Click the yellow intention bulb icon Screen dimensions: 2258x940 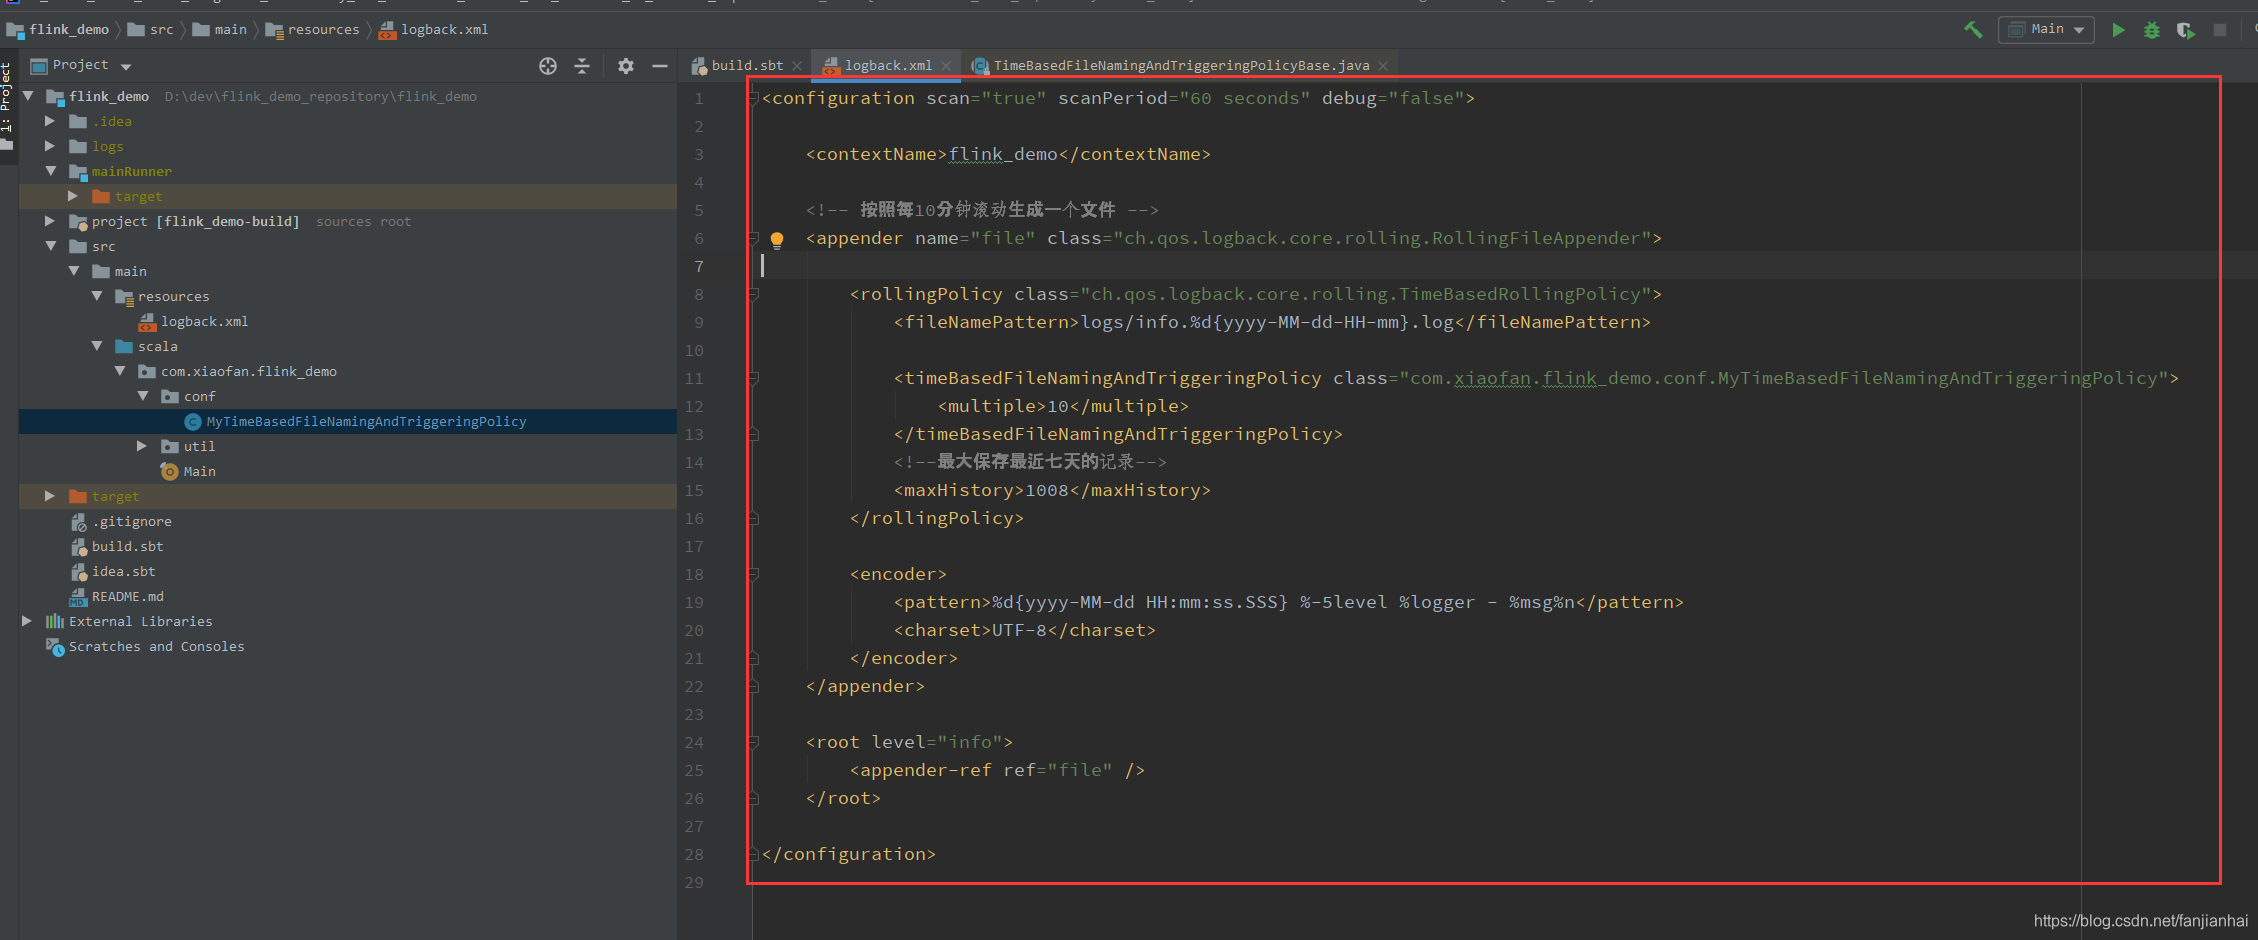click(x=777, y=240)
